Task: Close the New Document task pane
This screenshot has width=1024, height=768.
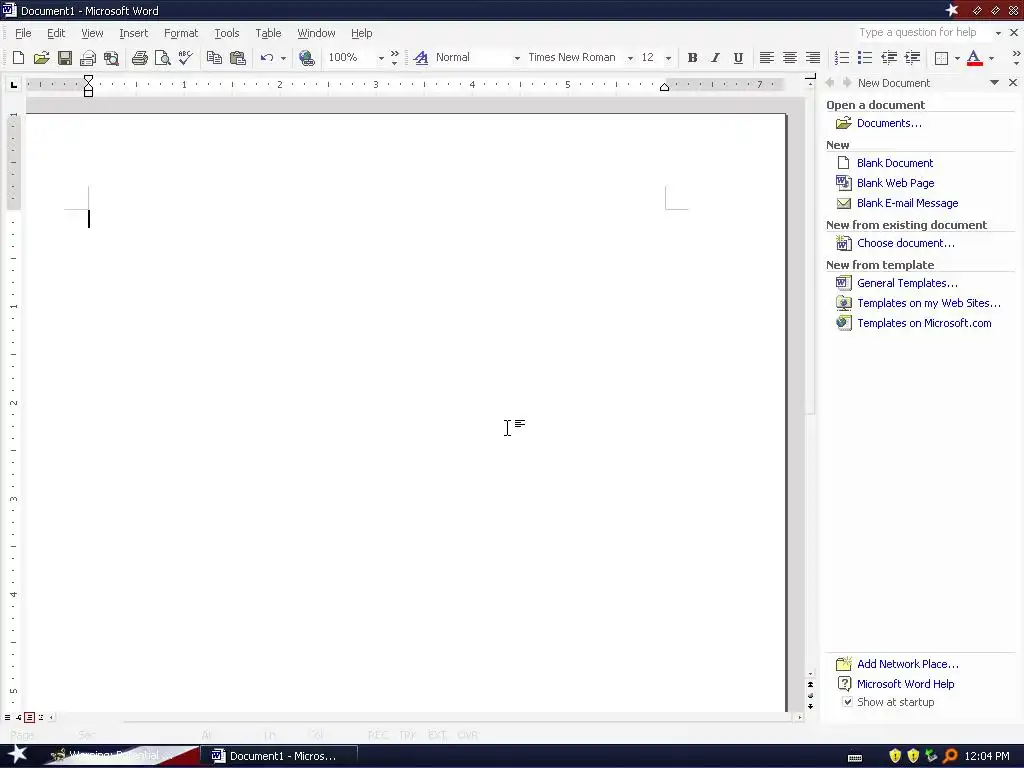Action: 1013,82
